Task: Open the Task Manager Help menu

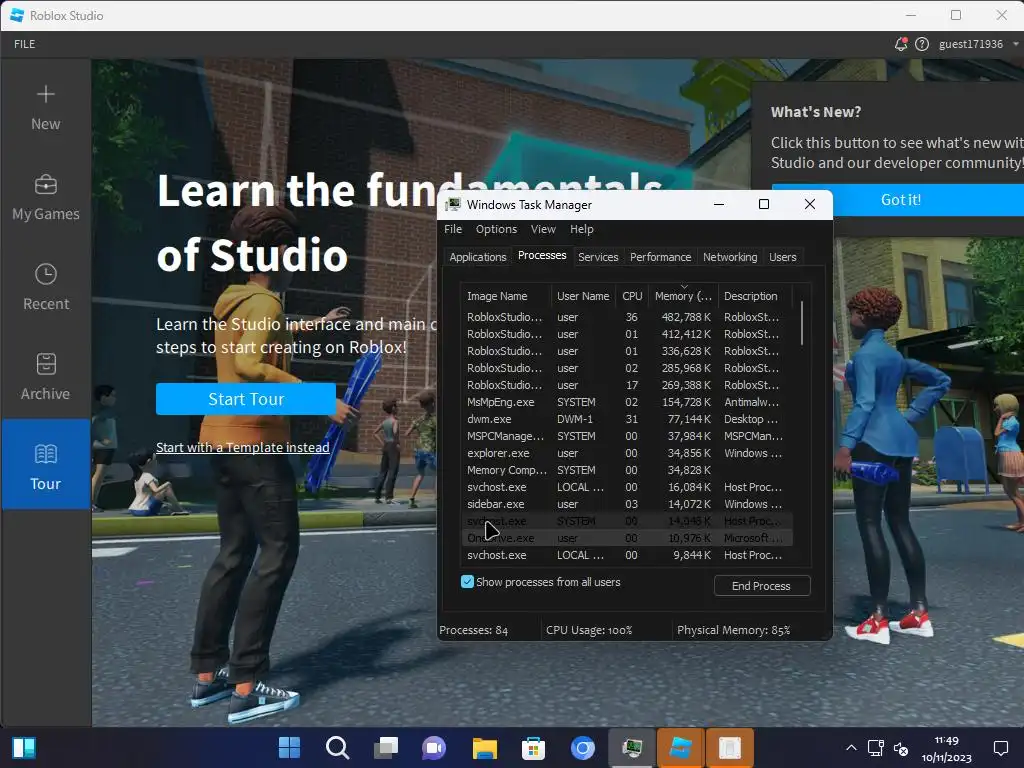Action: tap(581, 229)
